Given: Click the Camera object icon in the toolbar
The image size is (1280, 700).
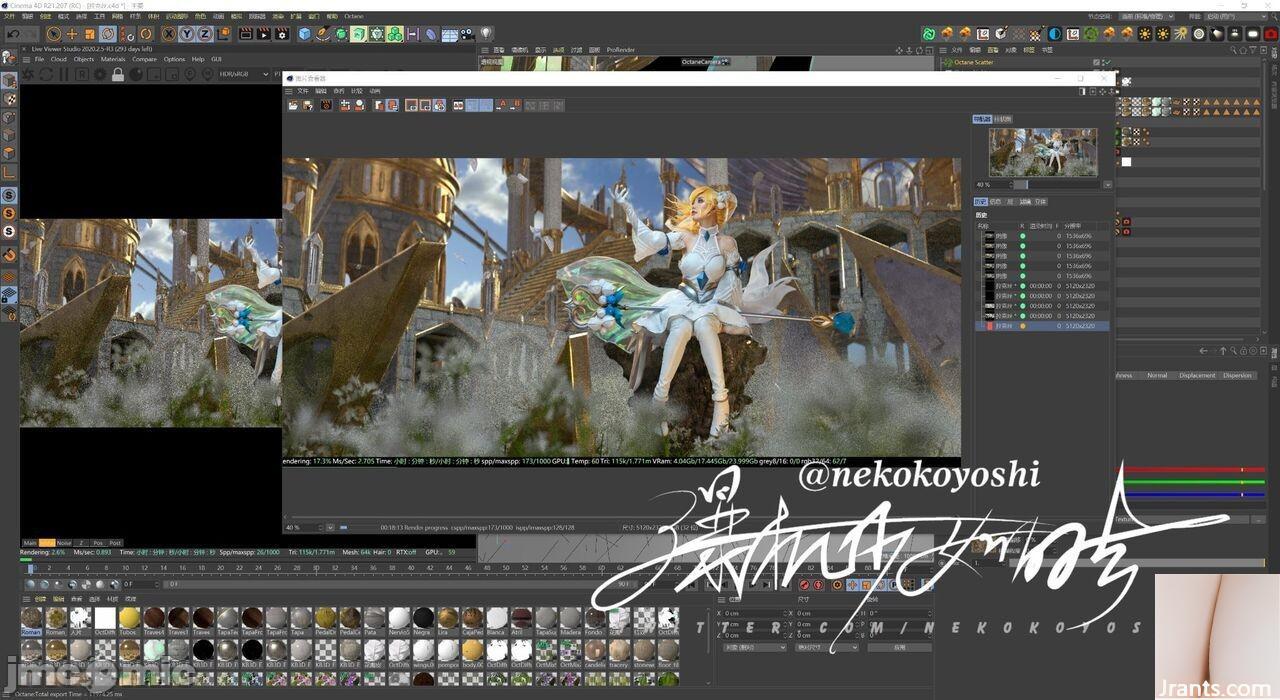Looking at the screenshot, I should pos(468,34).
